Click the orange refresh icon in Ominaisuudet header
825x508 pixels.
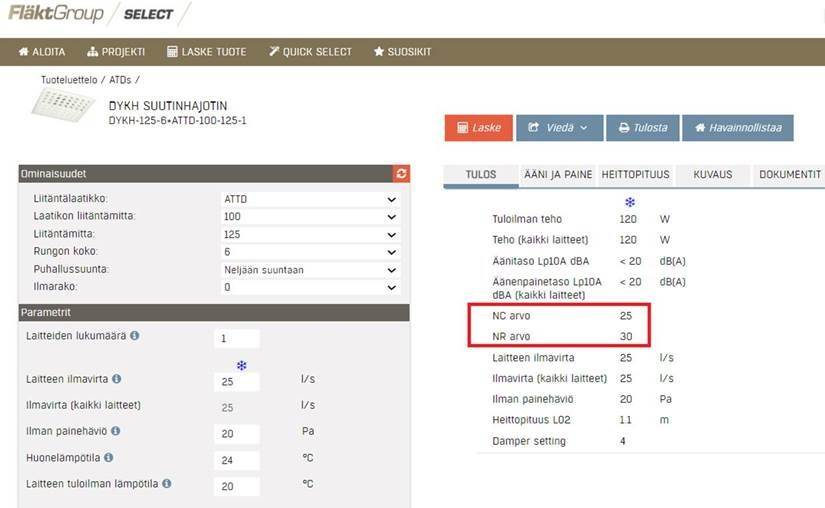[x=402, y=174]
